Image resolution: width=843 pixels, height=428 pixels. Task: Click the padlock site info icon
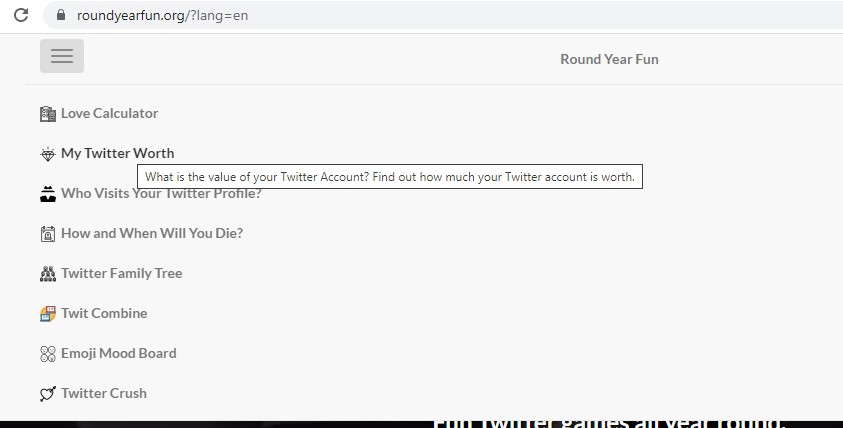[61, 15]
